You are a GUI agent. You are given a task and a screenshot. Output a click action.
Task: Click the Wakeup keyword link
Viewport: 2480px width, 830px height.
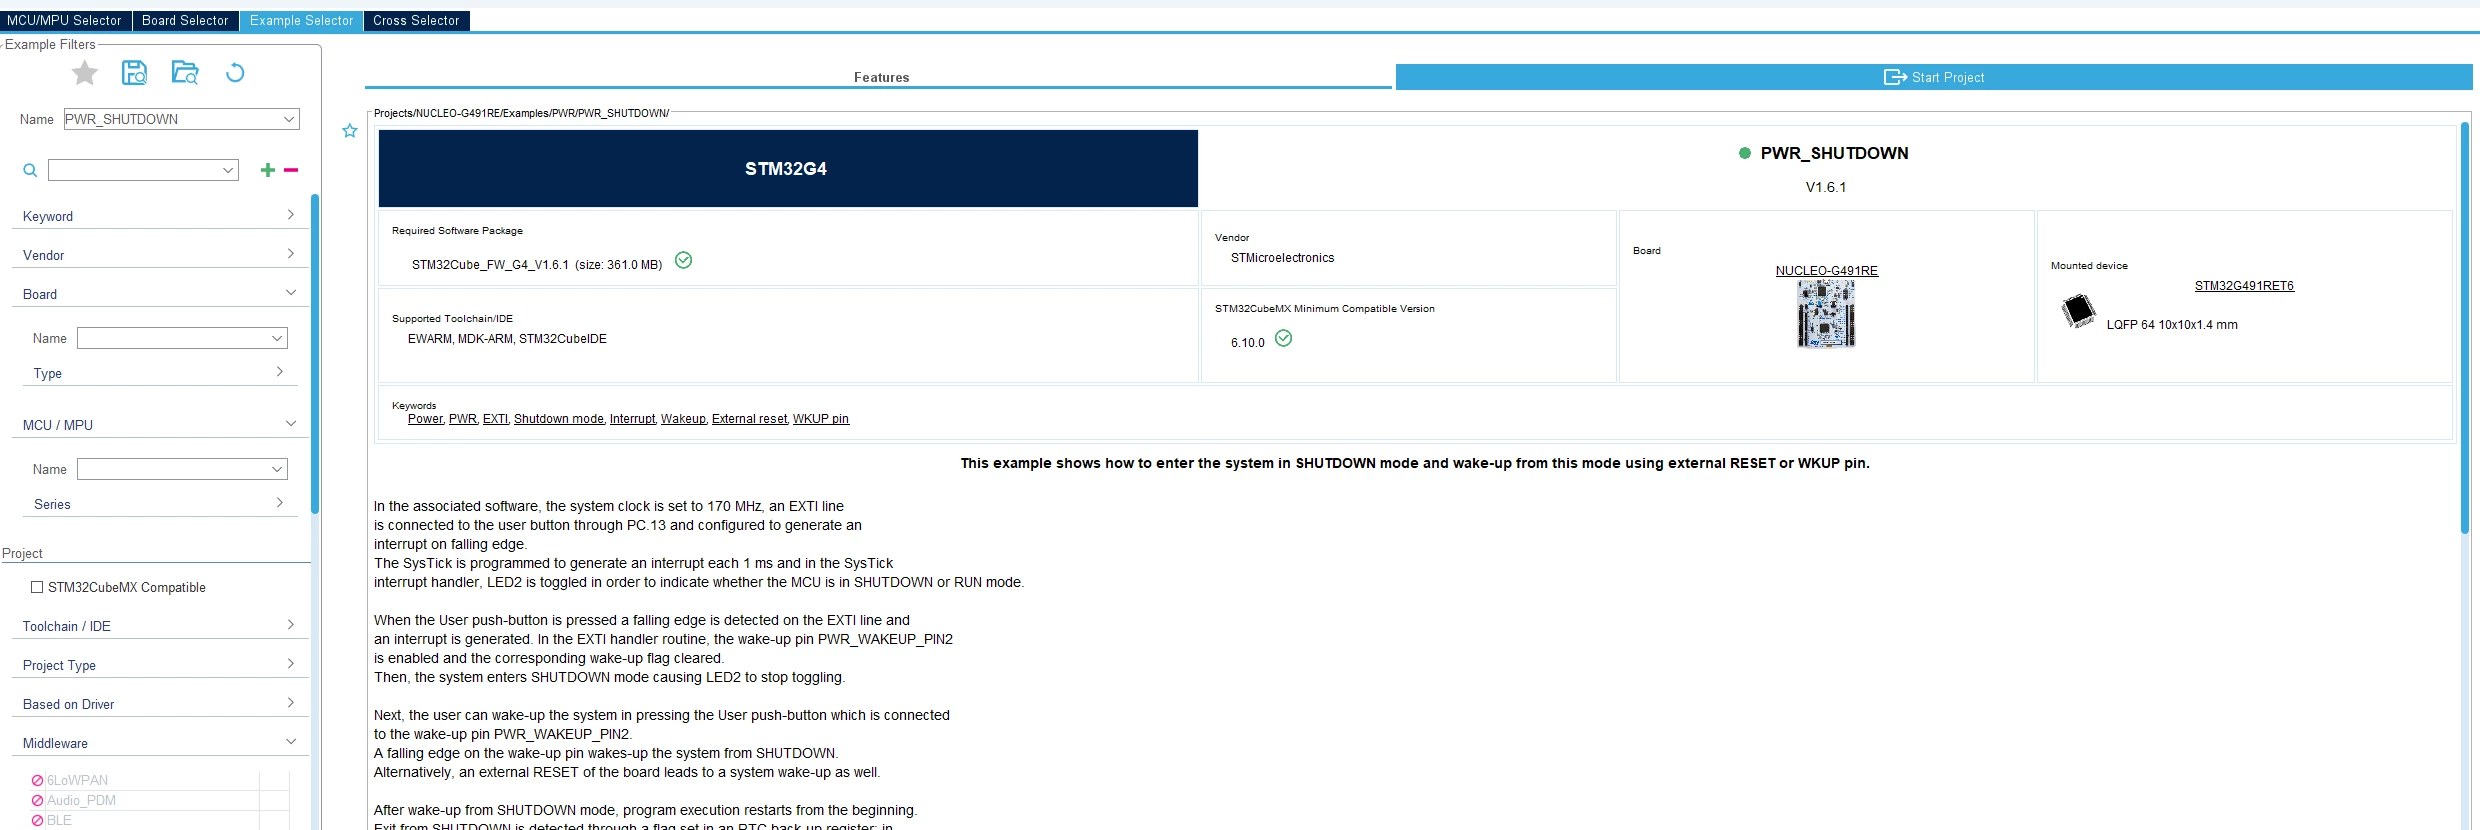pyautogui.click(x=684, y=419)
